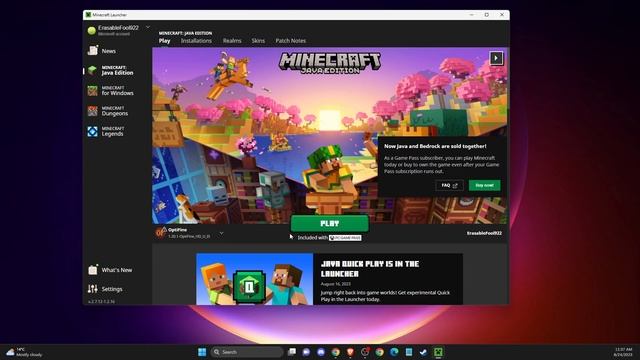Open Steam from the taskbar
This screenshot has width=640, height=360.
(x=423, y=352)
